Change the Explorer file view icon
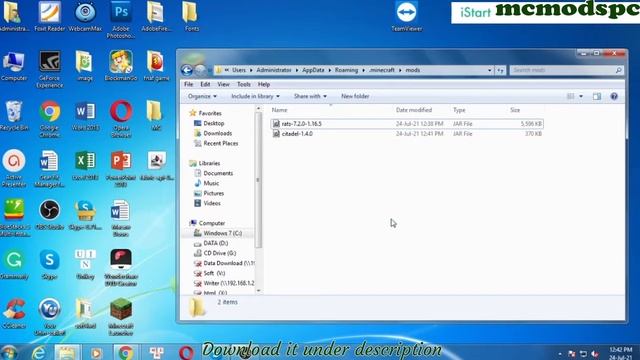 pos(571,96)
